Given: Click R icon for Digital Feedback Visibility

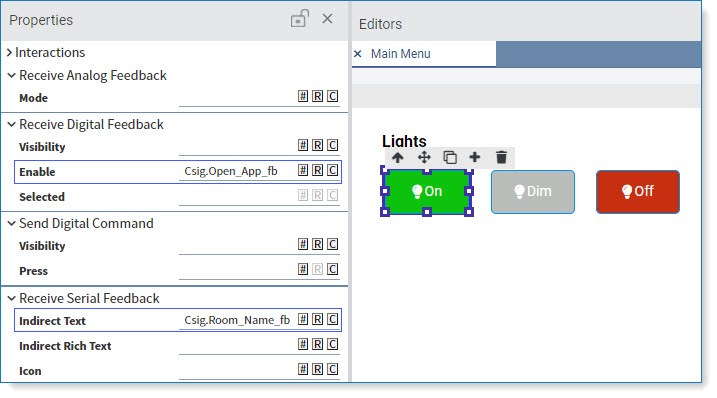Looking at the screenshot, I should pos(317,145).
